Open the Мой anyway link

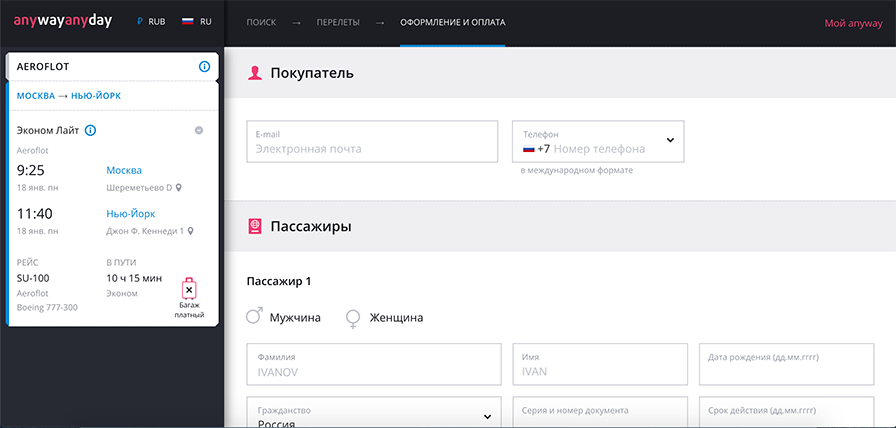pyautogui.click(x=852, y=22)
